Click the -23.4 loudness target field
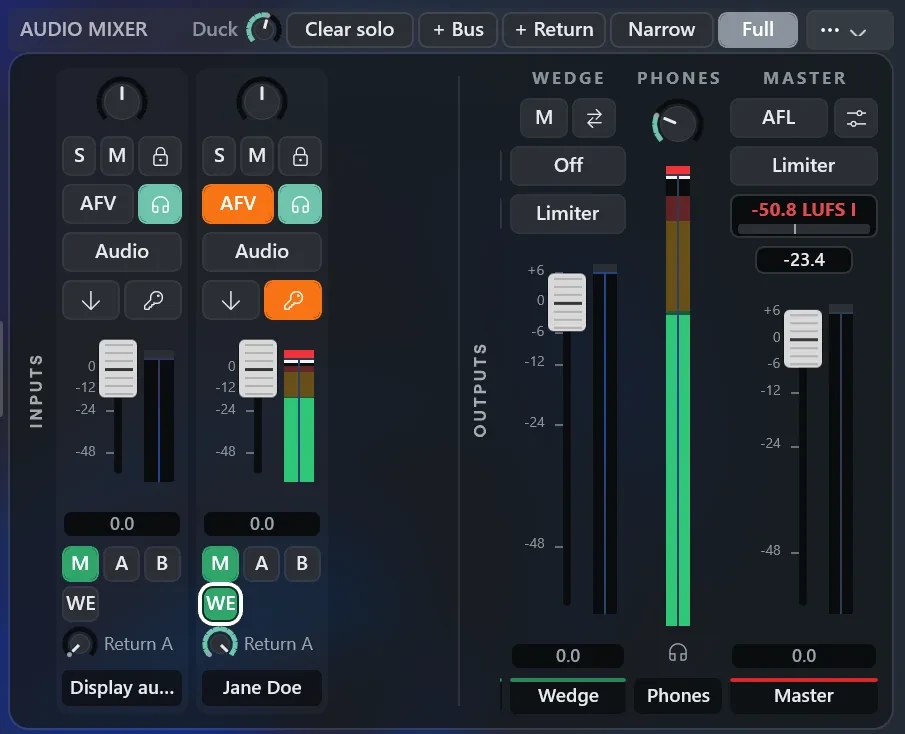 (803, 260)
